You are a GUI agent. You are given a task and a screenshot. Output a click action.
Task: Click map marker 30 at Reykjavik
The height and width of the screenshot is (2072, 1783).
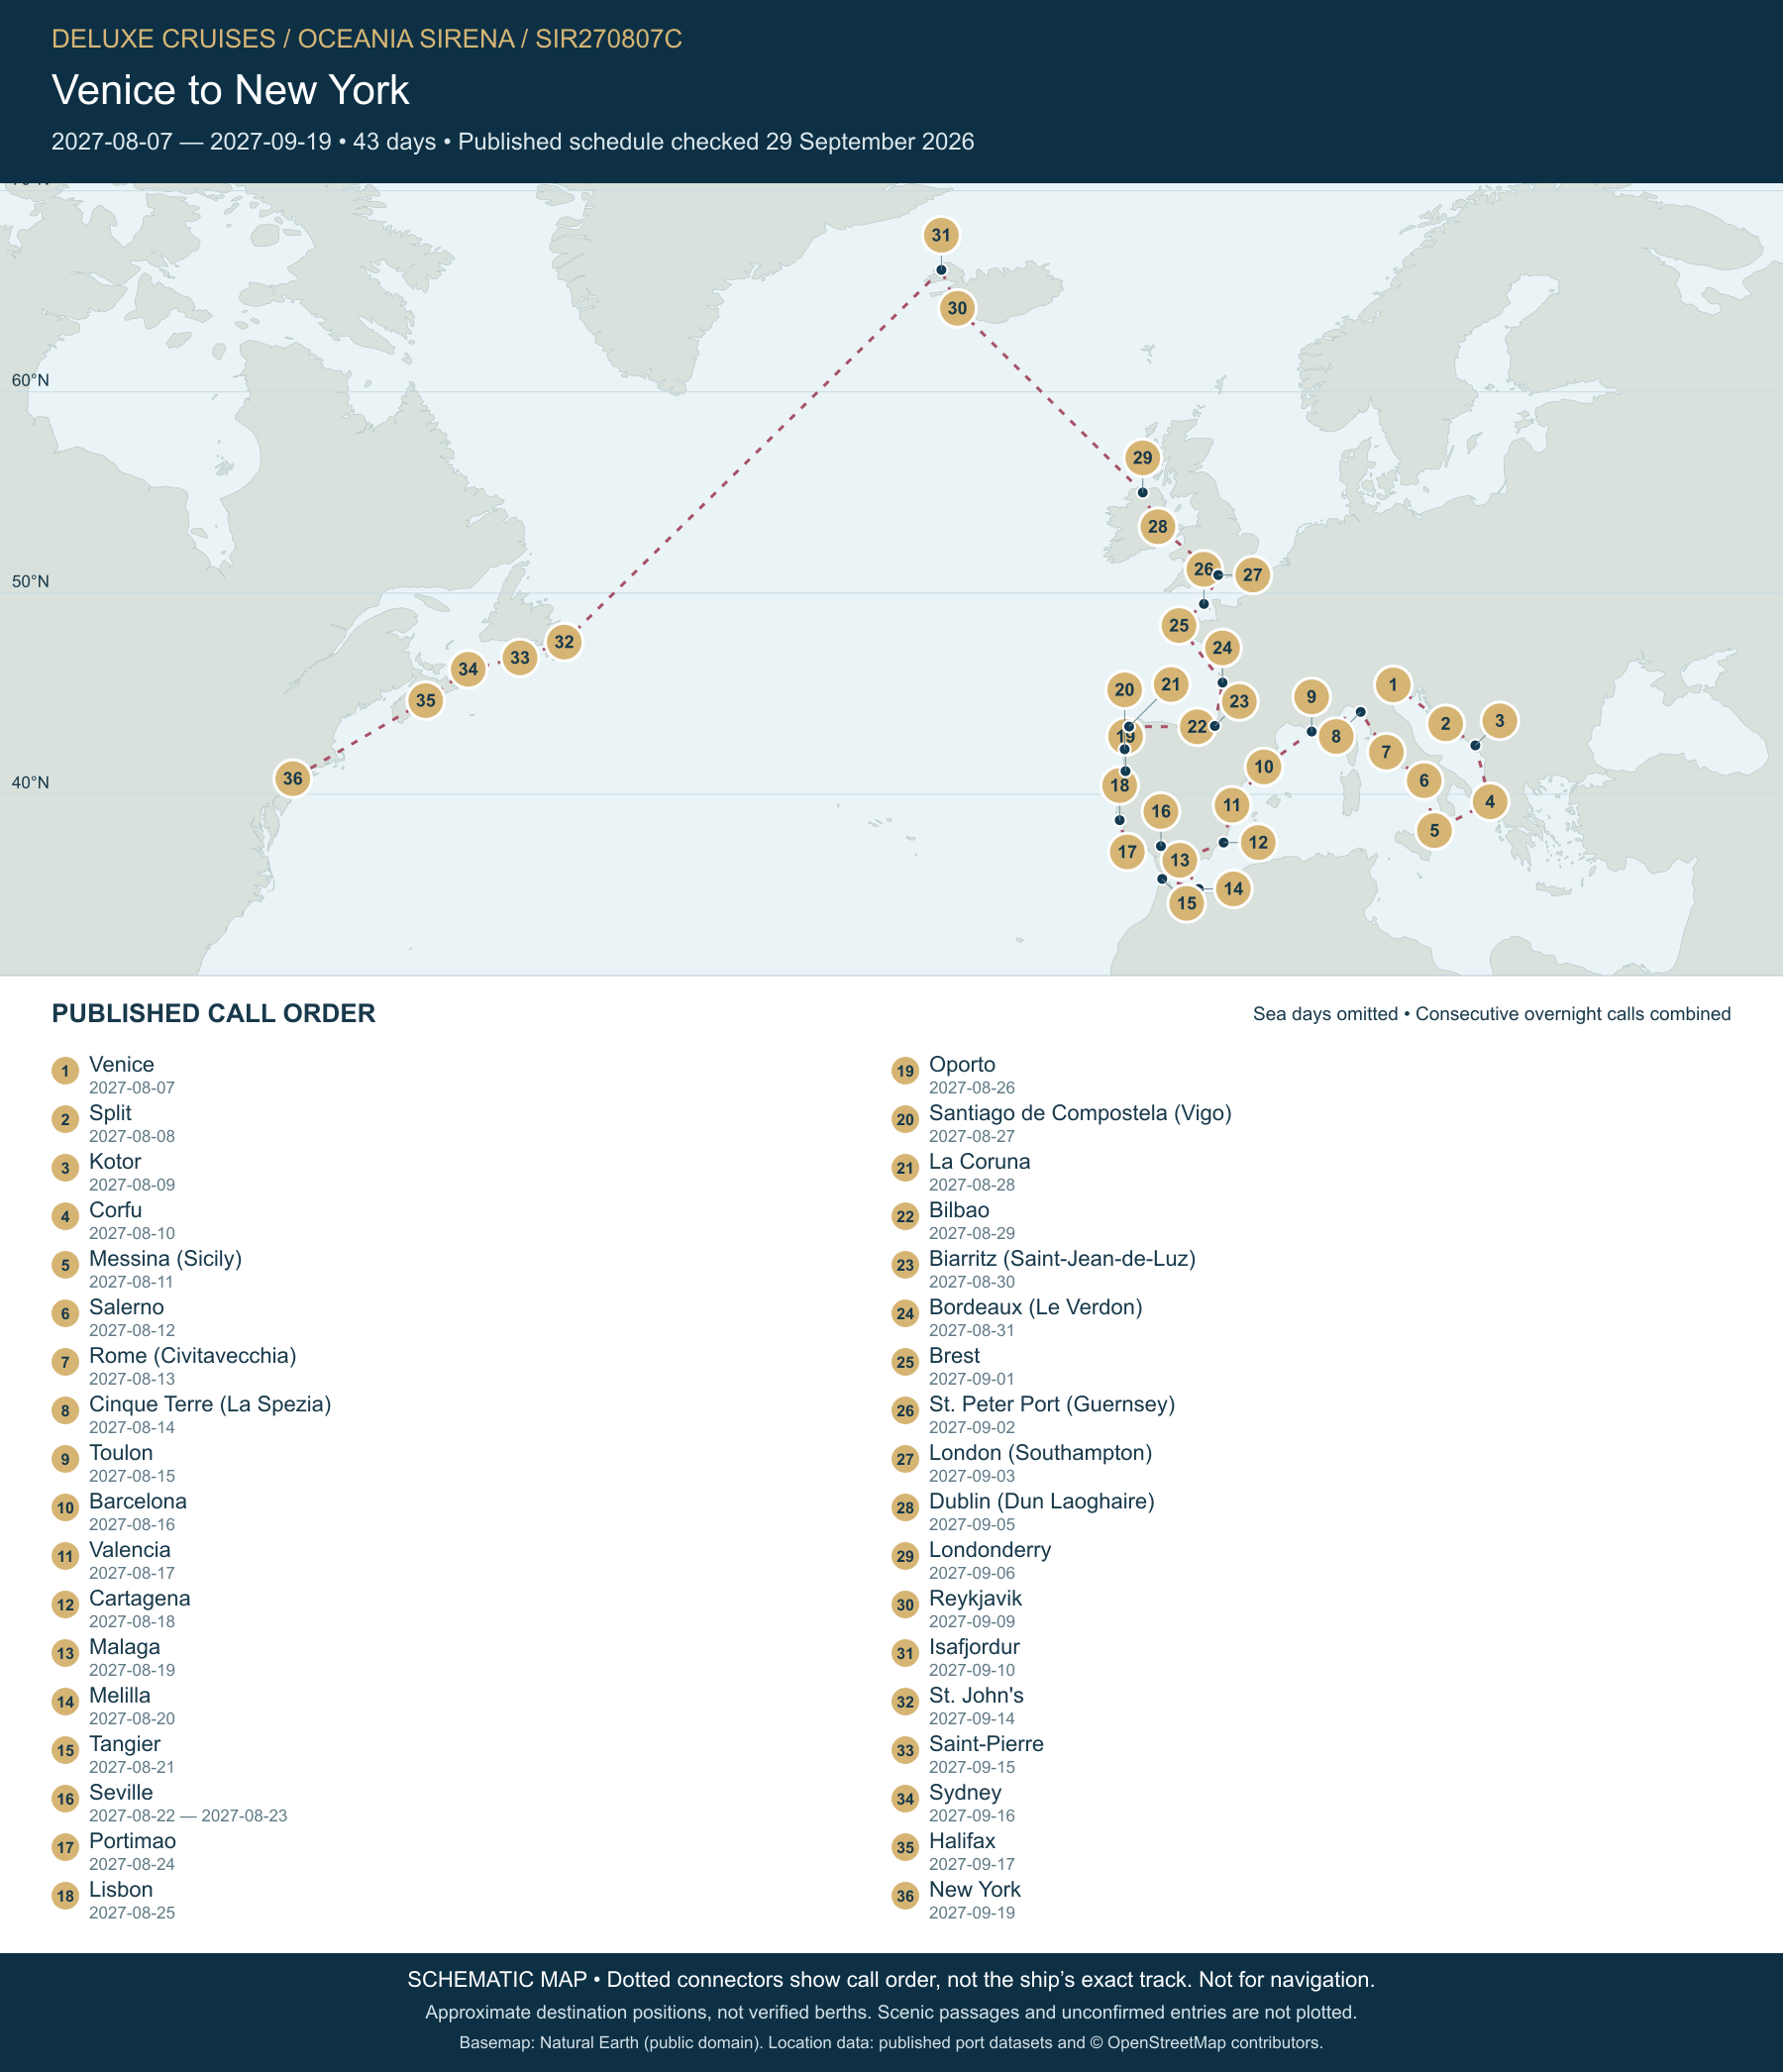[958, 308]
